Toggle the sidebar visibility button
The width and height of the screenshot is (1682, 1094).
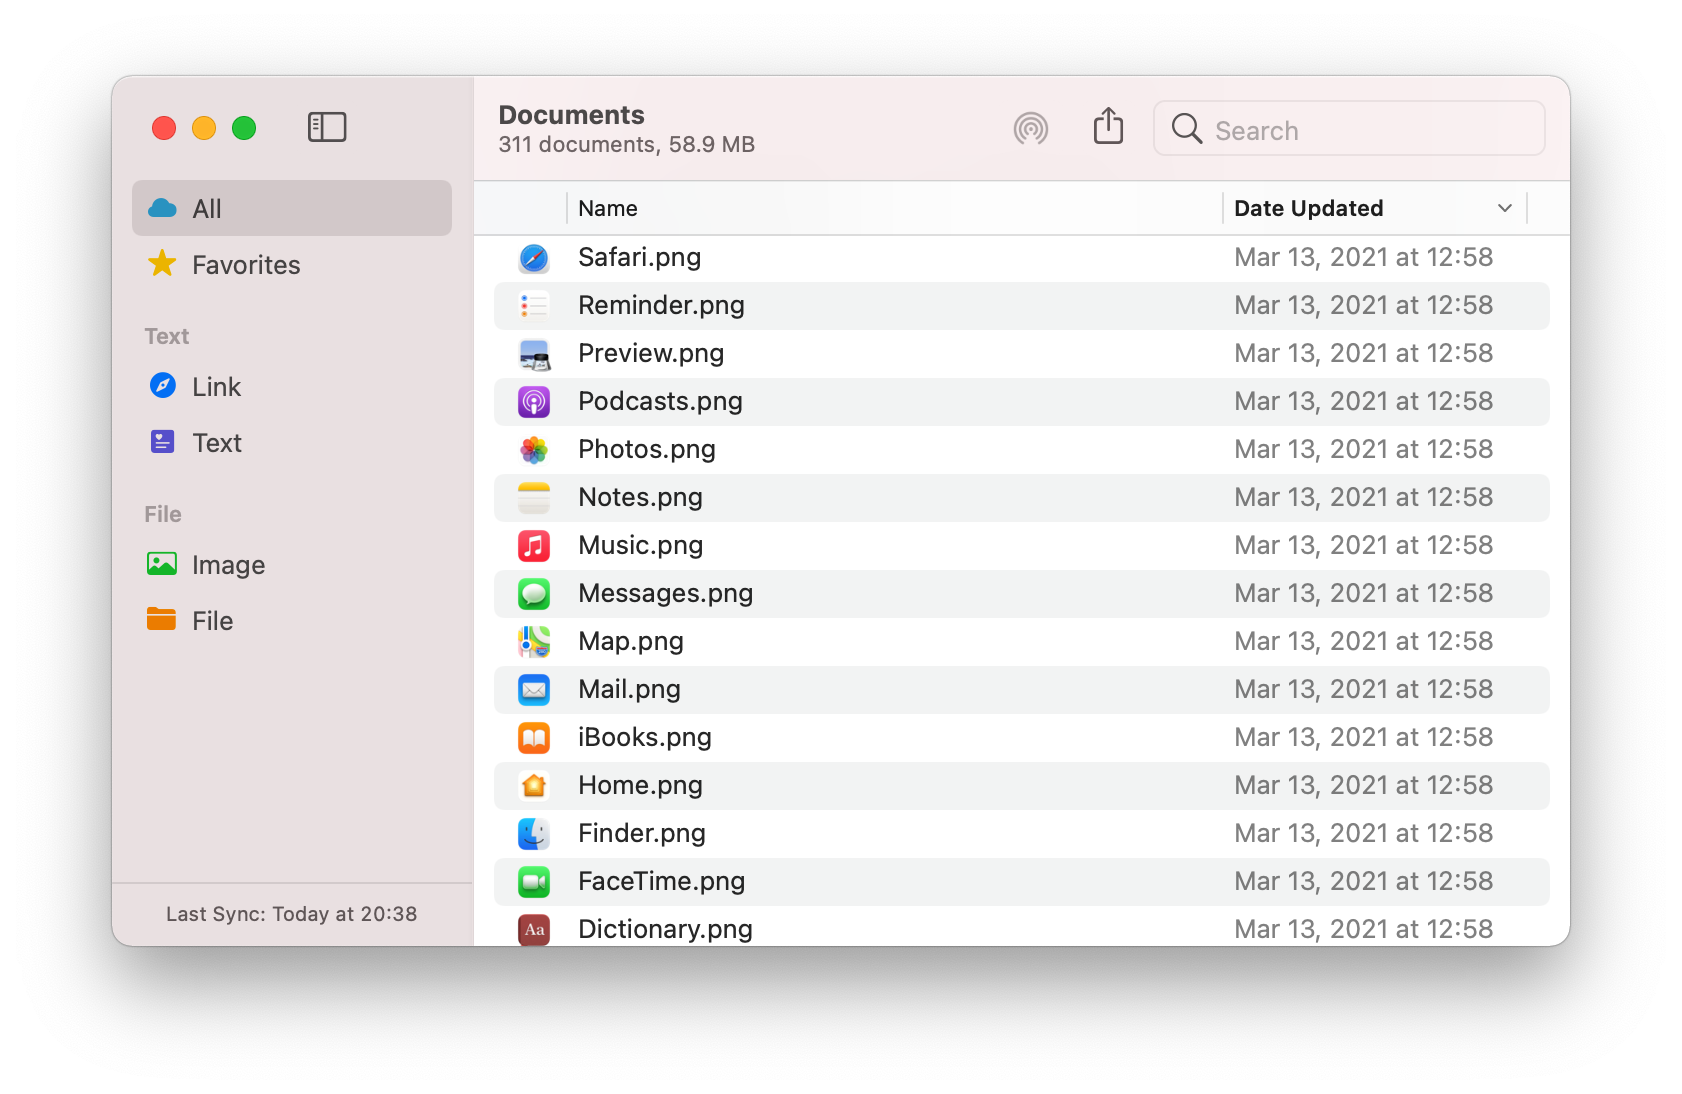click(x=327, y=128)
